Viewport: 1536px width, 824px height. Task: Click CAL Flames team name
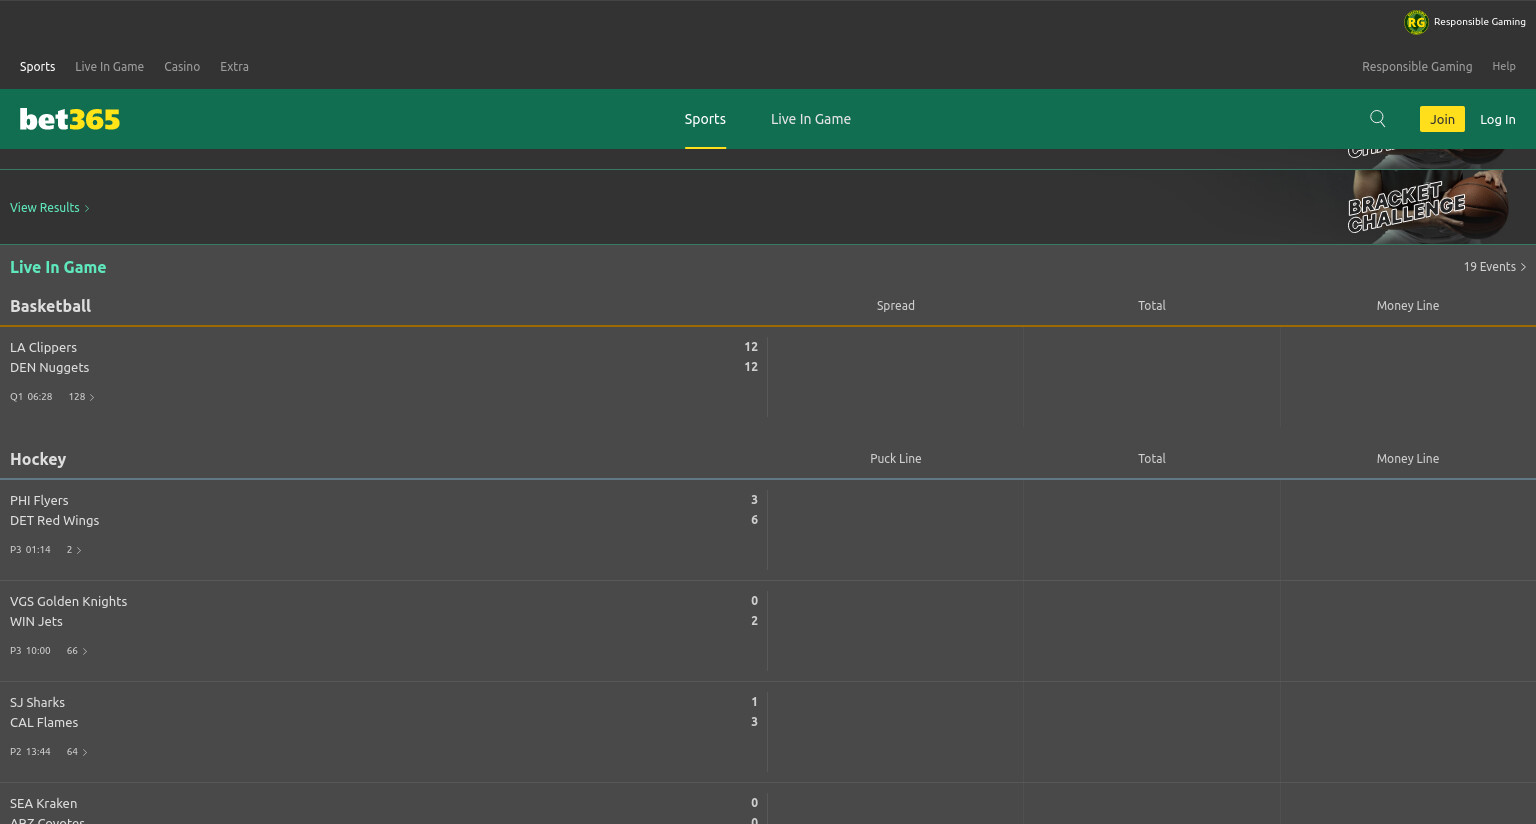click(x=44, y=723)
